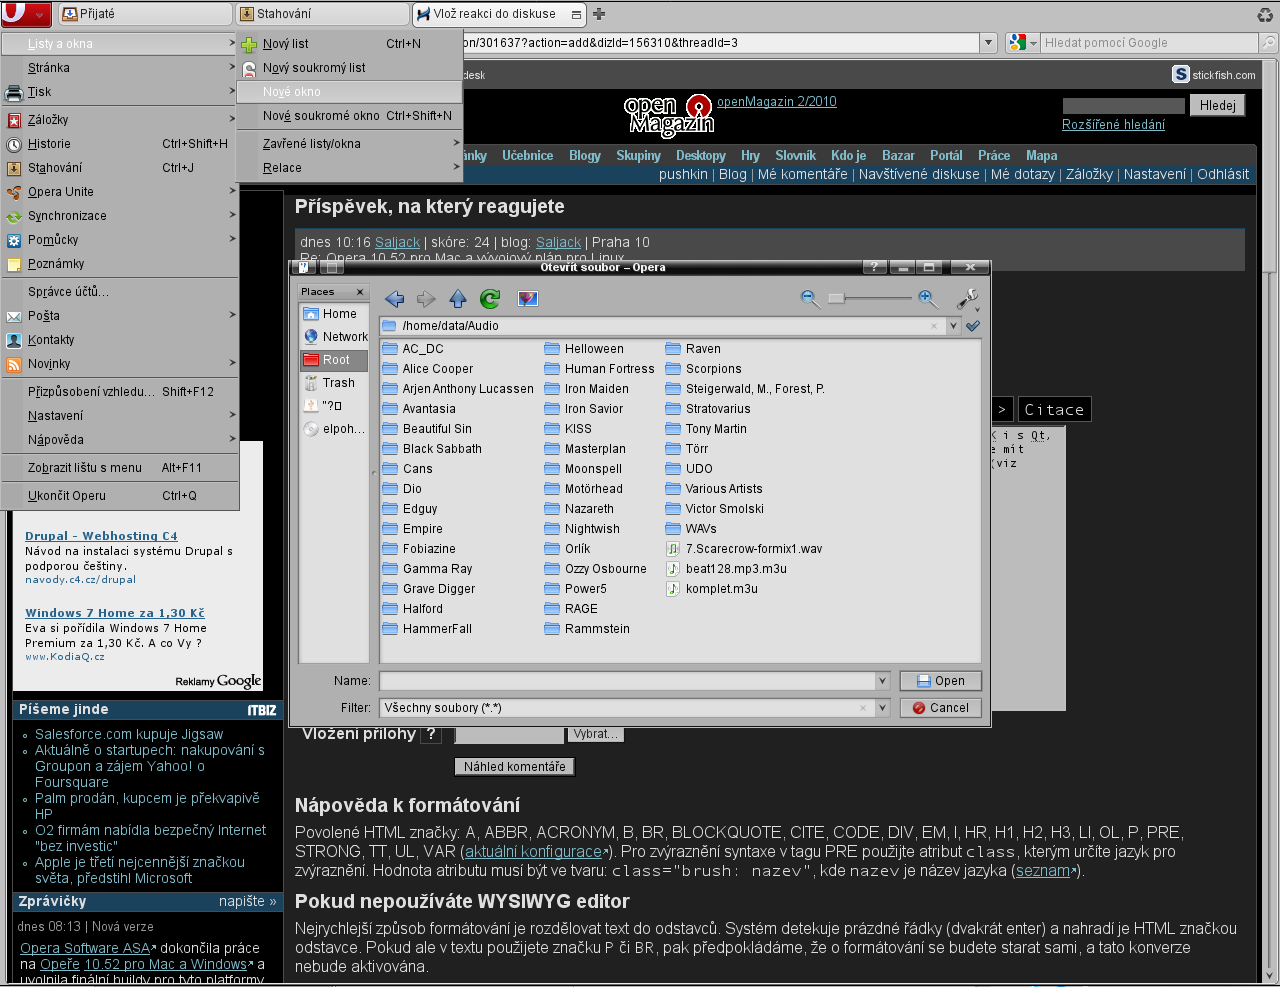Screen dimensions: 1280x987
Task: Click Nový list menu entry
Action: (349, 44)
